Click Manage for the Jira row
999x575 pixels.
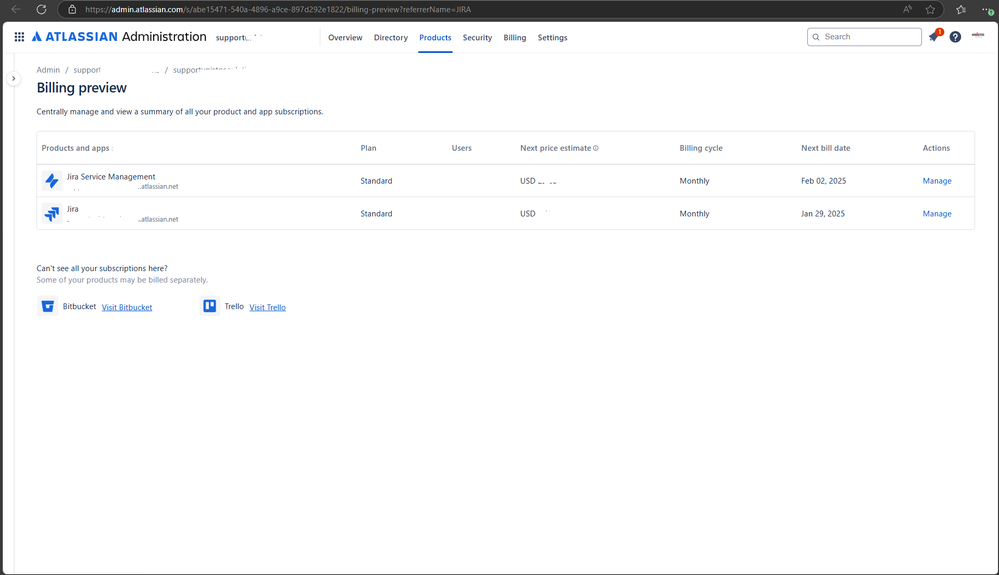point(937,214)
